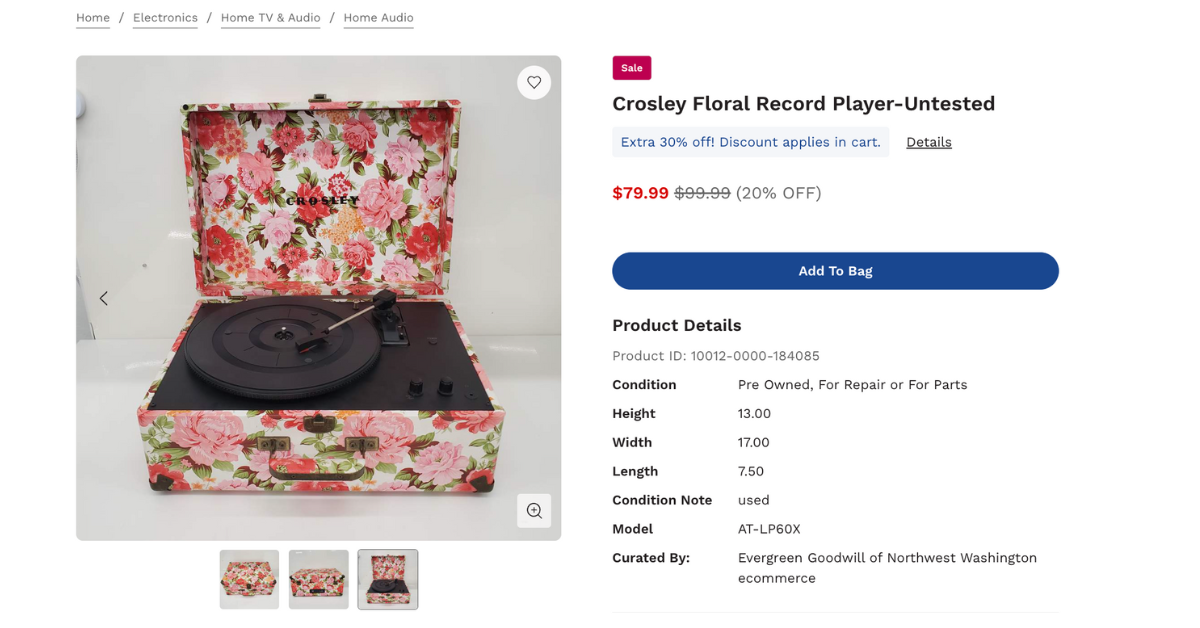The height and width of the screenshot is (628, 1200).
Task: Select the third thumbnail showing the open player
Action: point(388,579)
